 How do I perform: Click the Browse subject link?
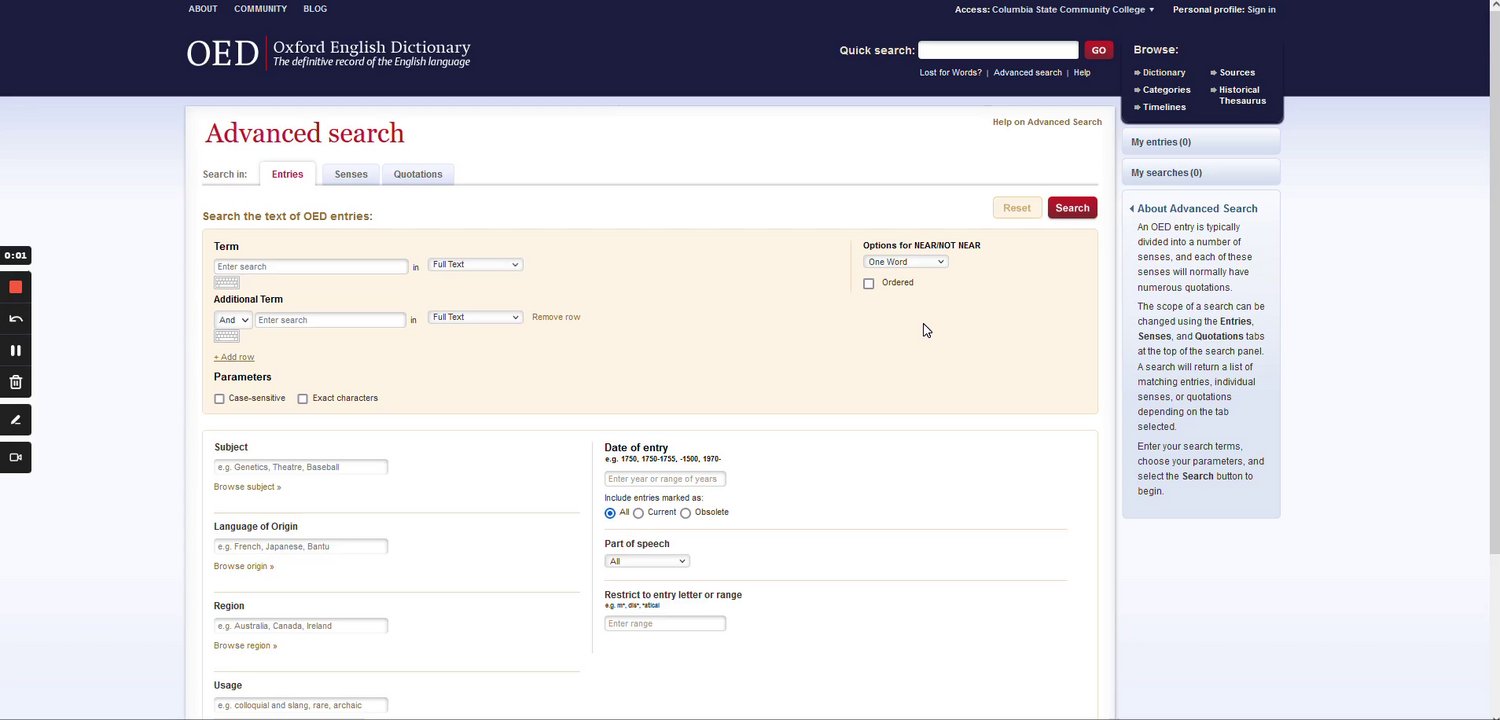click(x=247, y=487)
